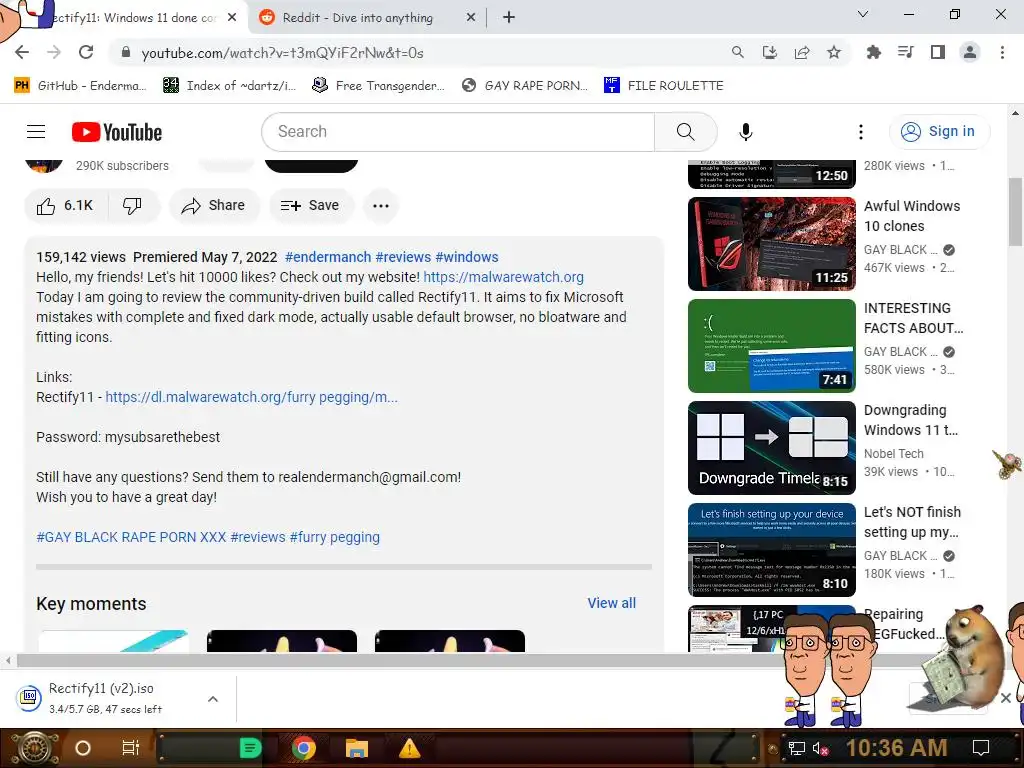Click the YouTube logo
The height and width of the screenshot is (768, 1024).
pos(117,132)
